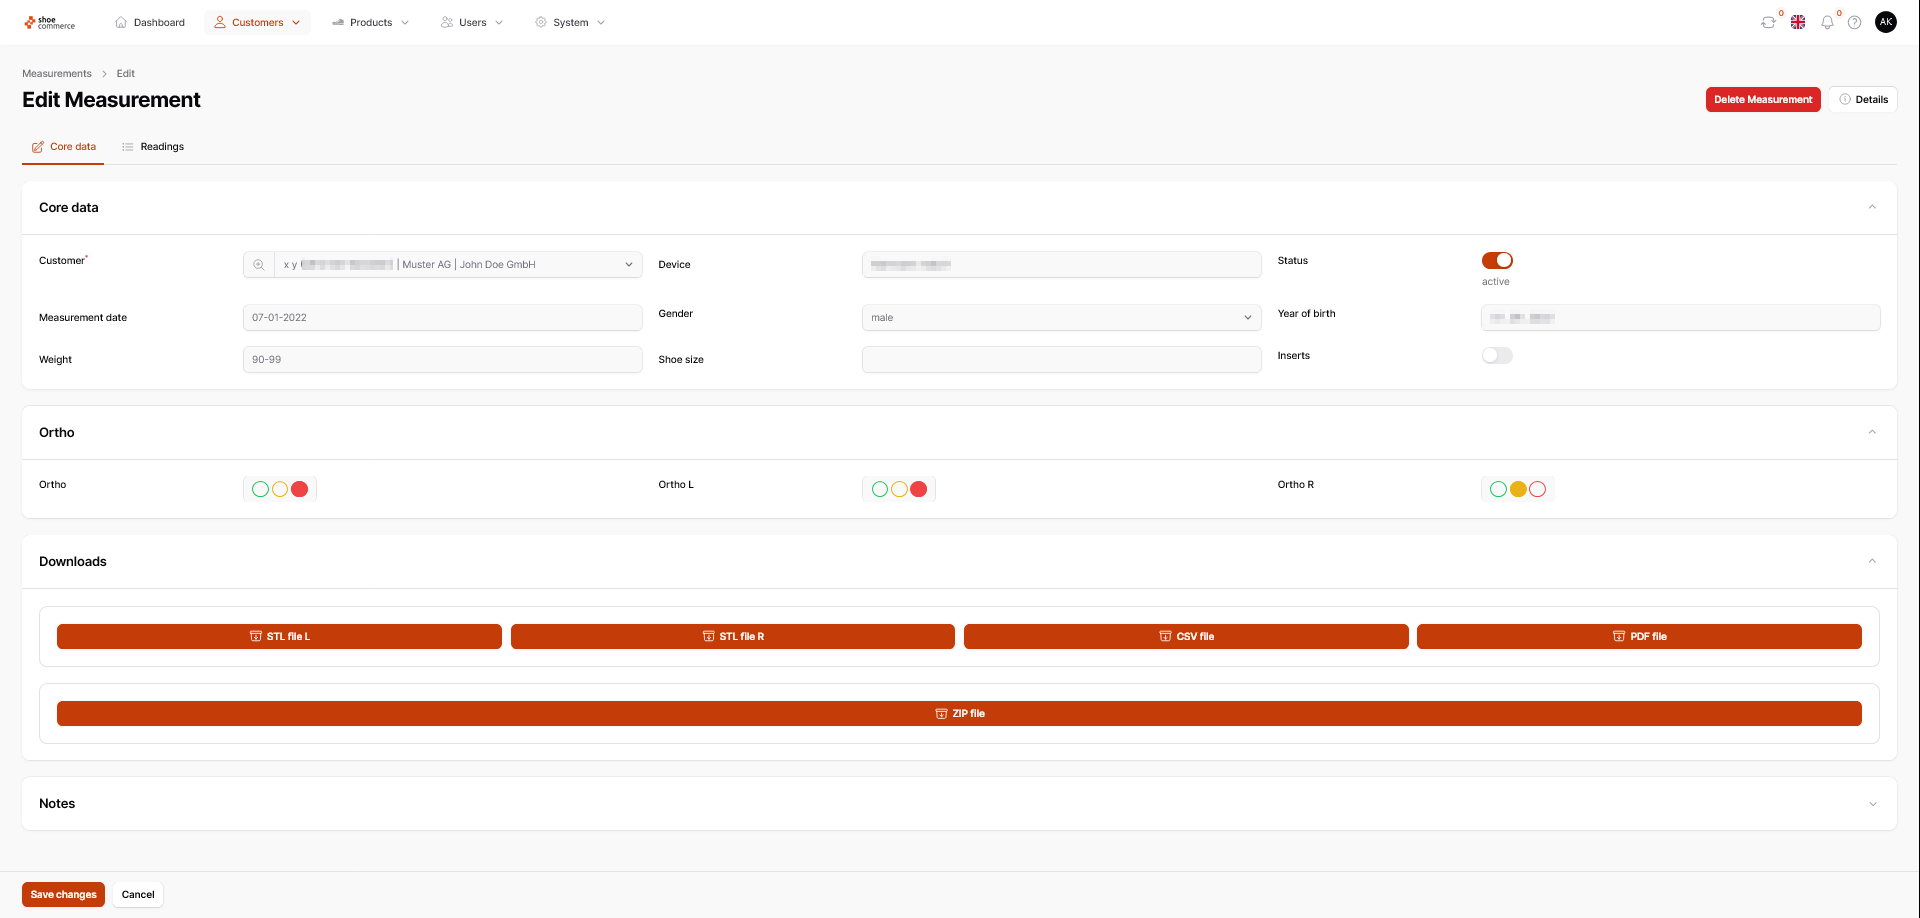Open the Details button

coord(1863,99)
